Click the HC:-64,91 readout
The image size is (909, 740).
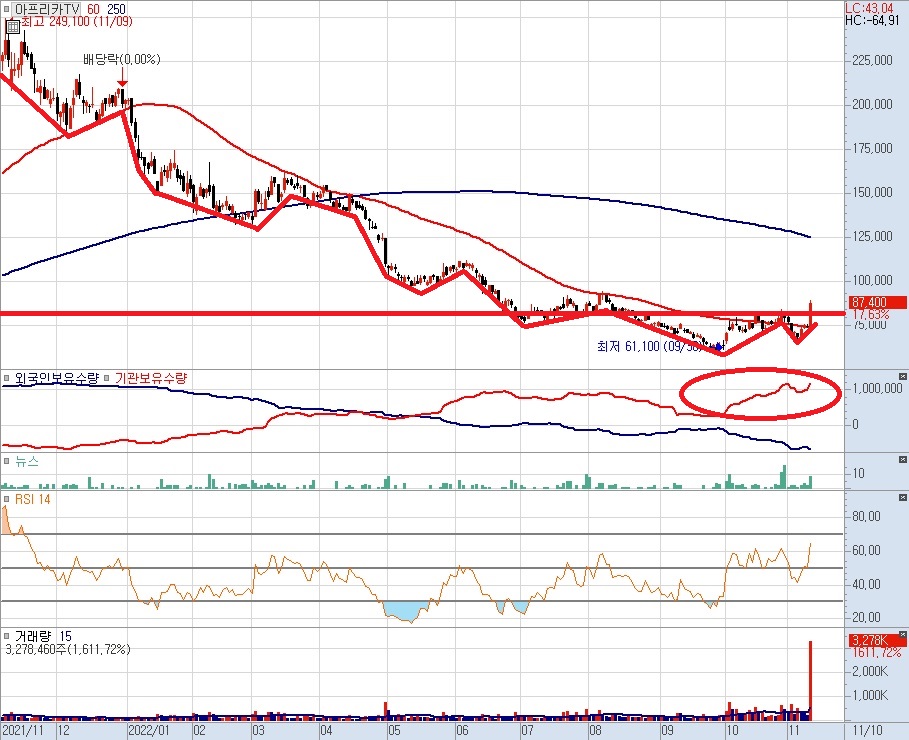(872, 20)
